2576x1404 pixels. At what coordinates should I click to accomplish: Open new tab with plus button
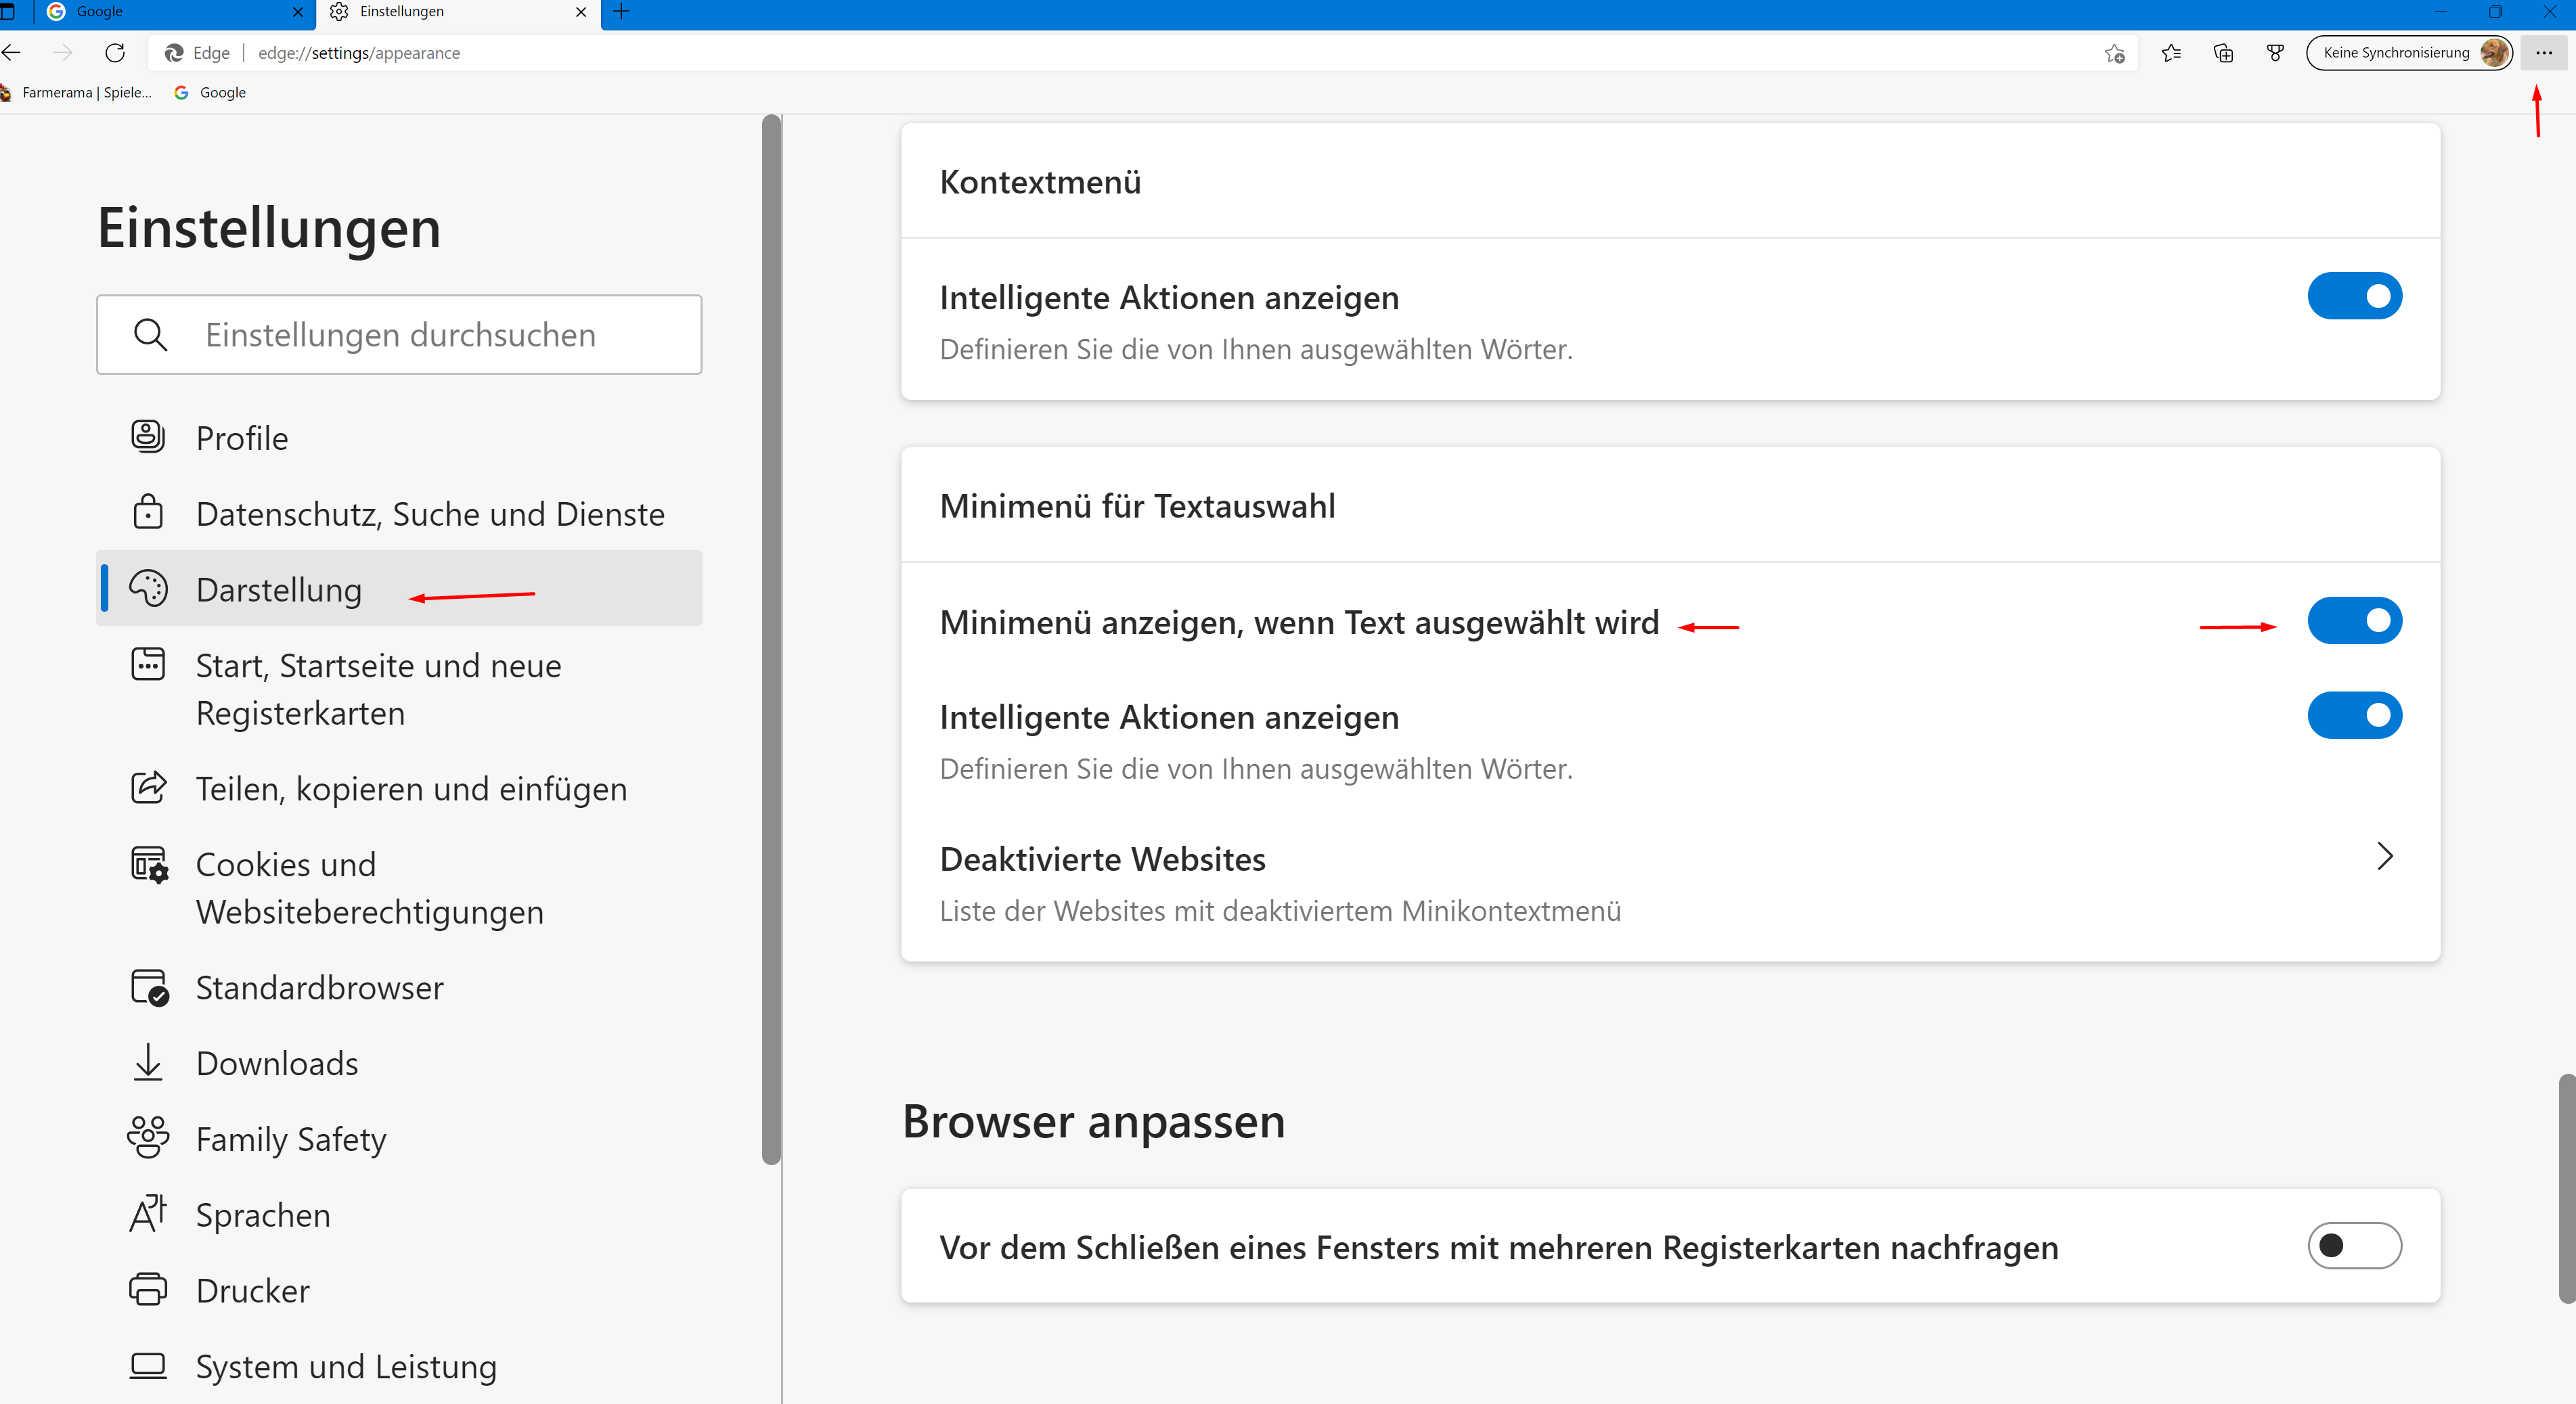(x=621, y=12)
